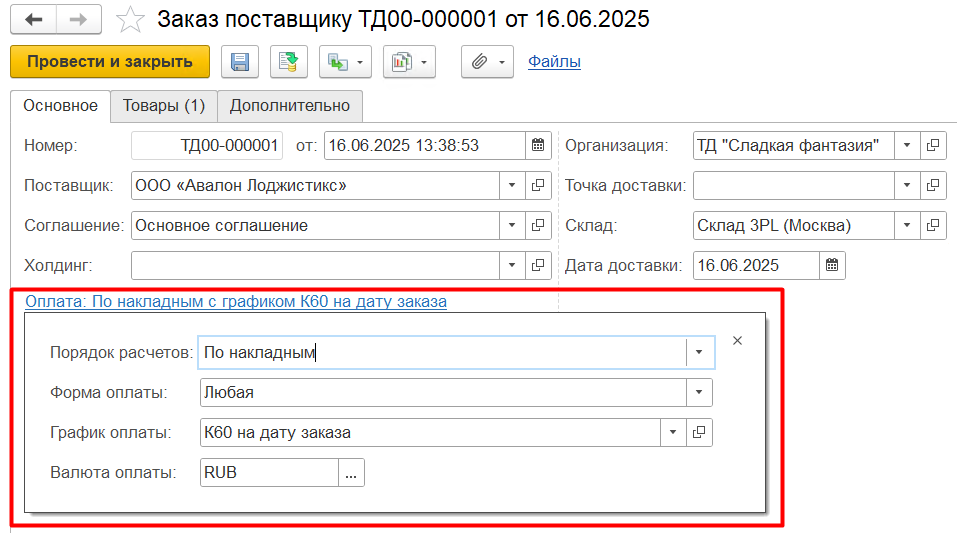Open График оплаты record with open button
Screen dimensions: 957x533
(x=699, y=432)
